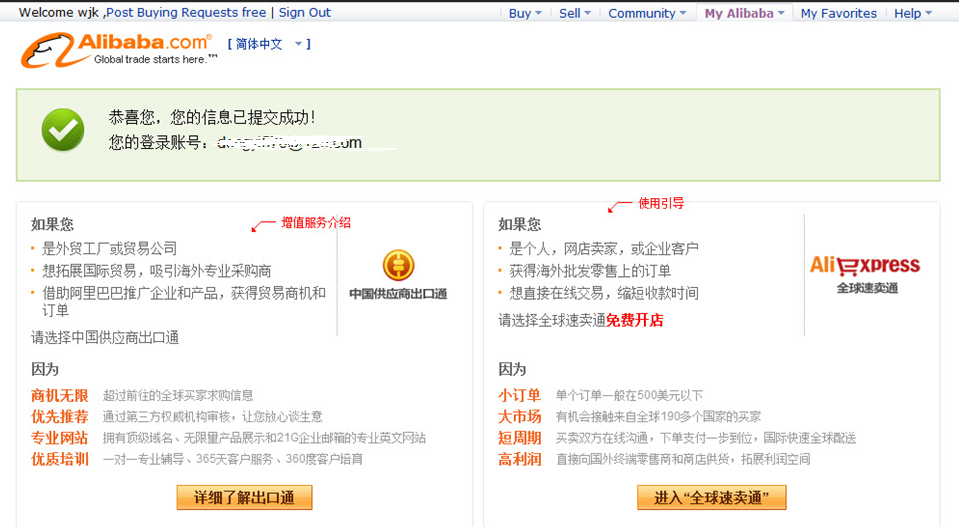
Task: Click the 高利润 orange heading
Action: pyautogui.click(x=520, y=459)
